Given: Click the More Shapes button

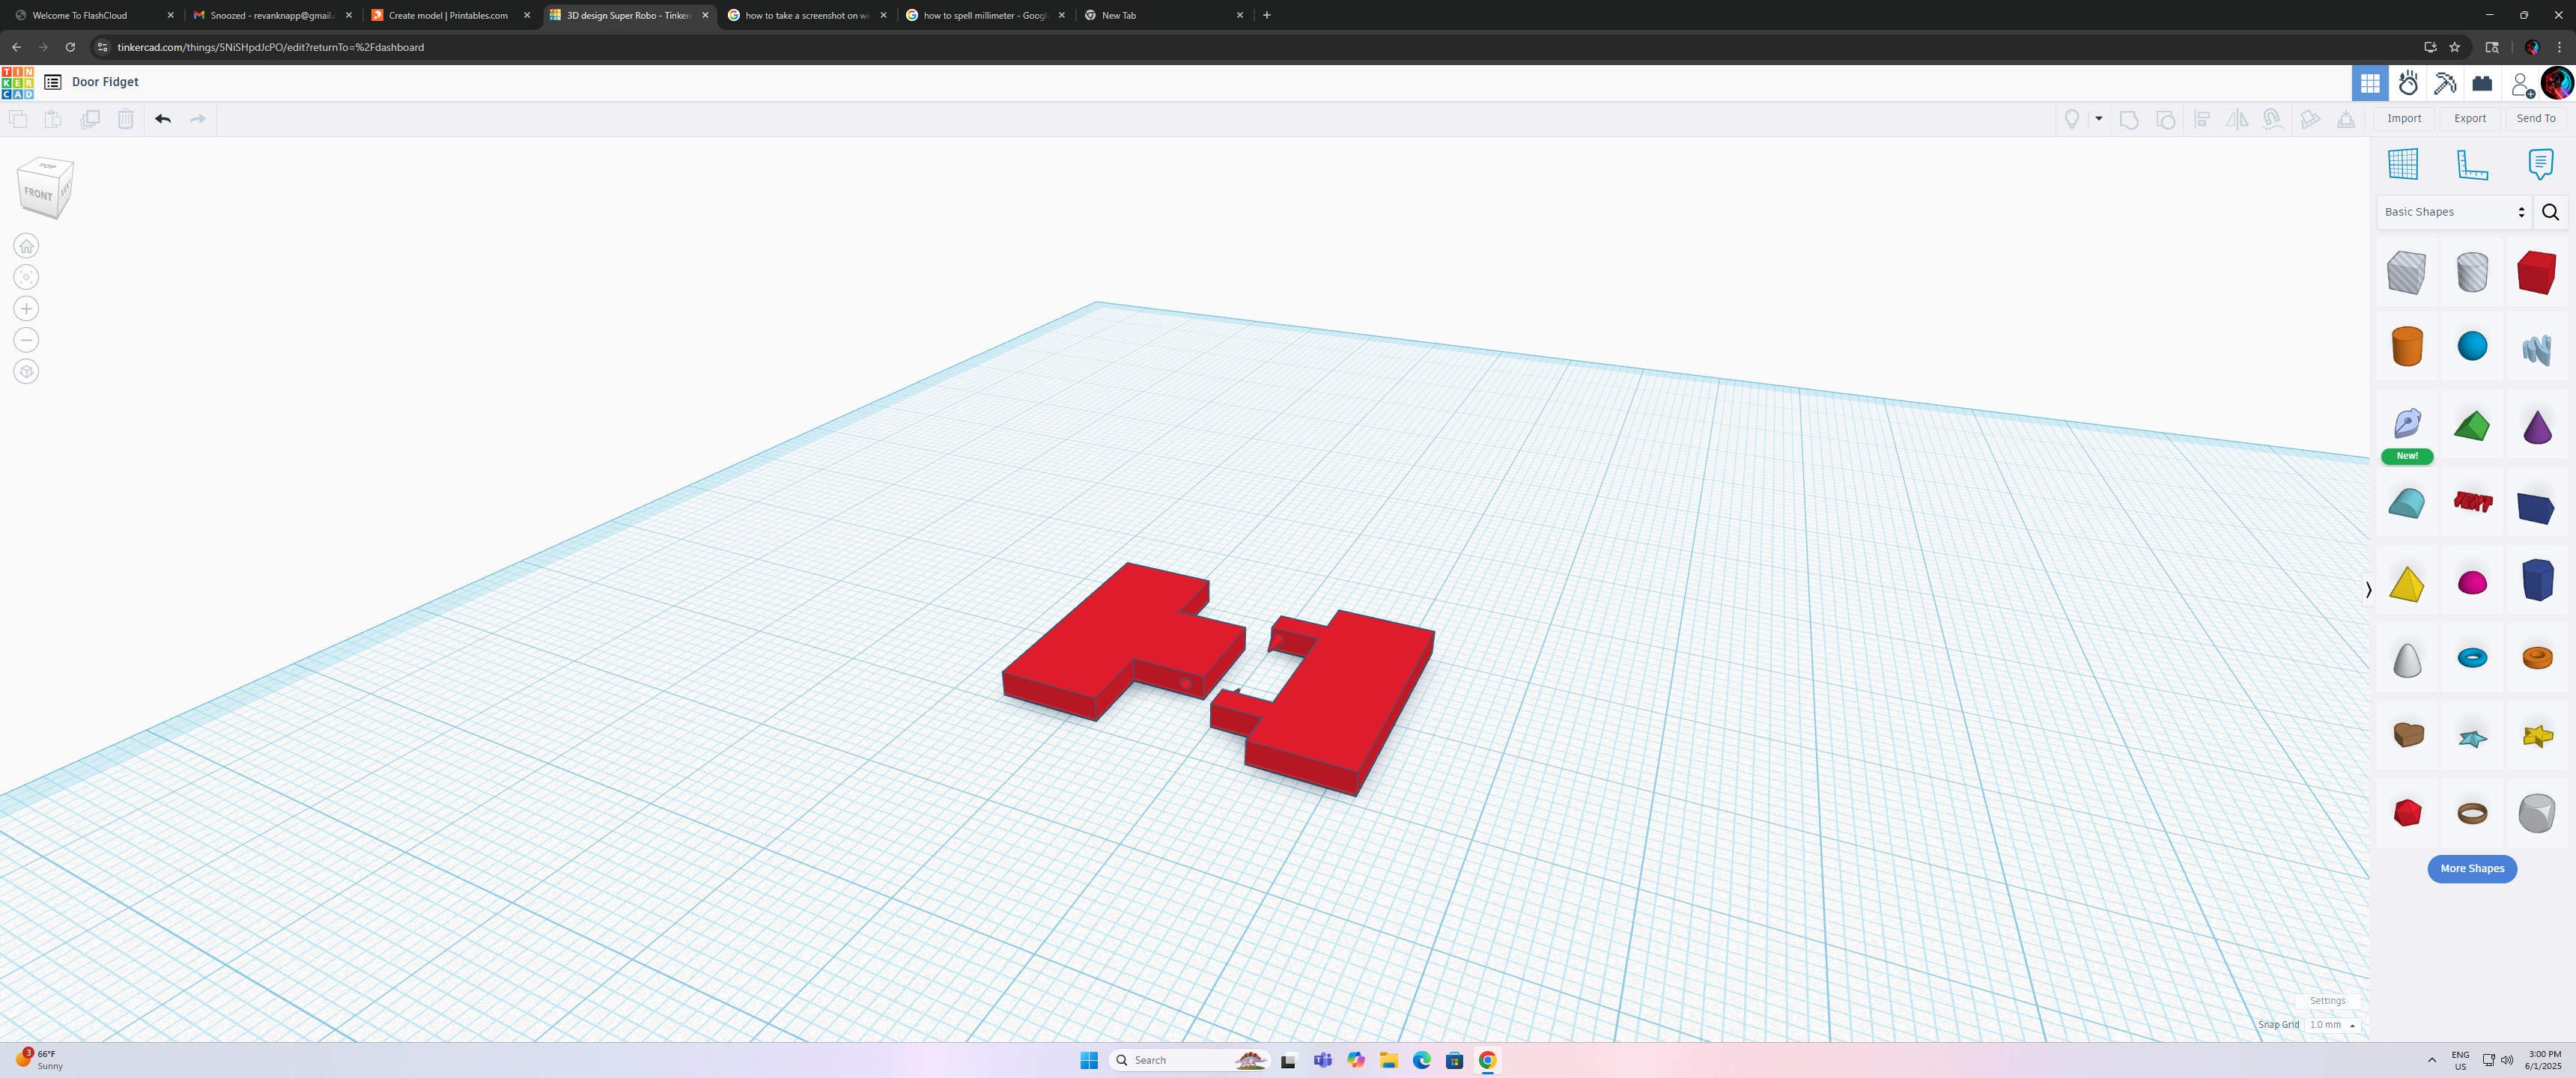Looking at the screenshot, I should pyautogui.click(x=2472, y=869).
